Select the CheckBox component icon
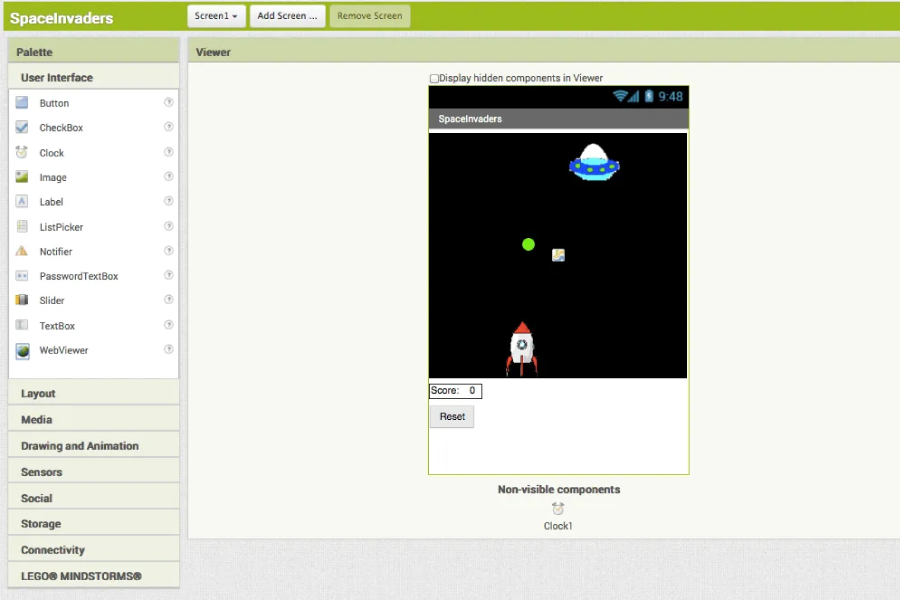Image resolution: width=900 pixels, height=600 pixels. (x=22, y=127)
